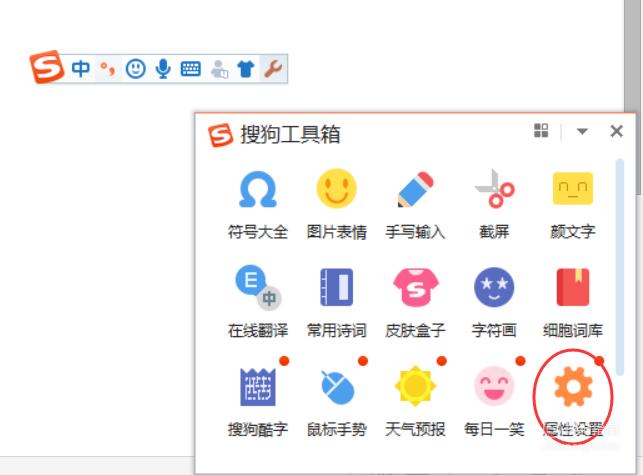The image size is (643, 475).
Task: Start 截屏 scissors screenshot tool
Action: pos(494,204)
